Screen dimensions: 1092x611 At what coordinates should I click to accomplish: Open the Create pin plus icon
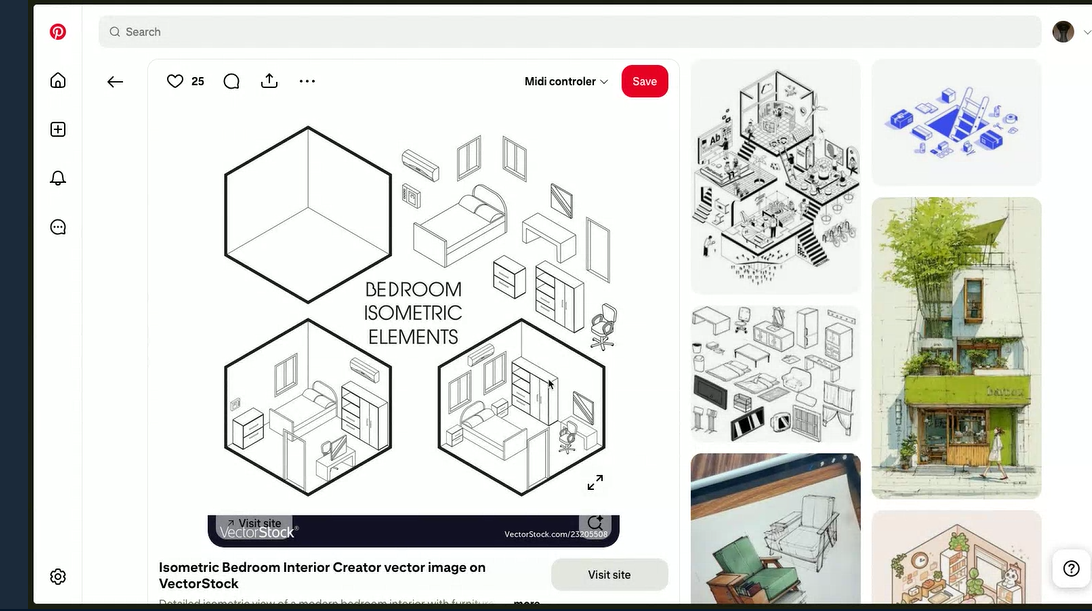tap(58, 130)
